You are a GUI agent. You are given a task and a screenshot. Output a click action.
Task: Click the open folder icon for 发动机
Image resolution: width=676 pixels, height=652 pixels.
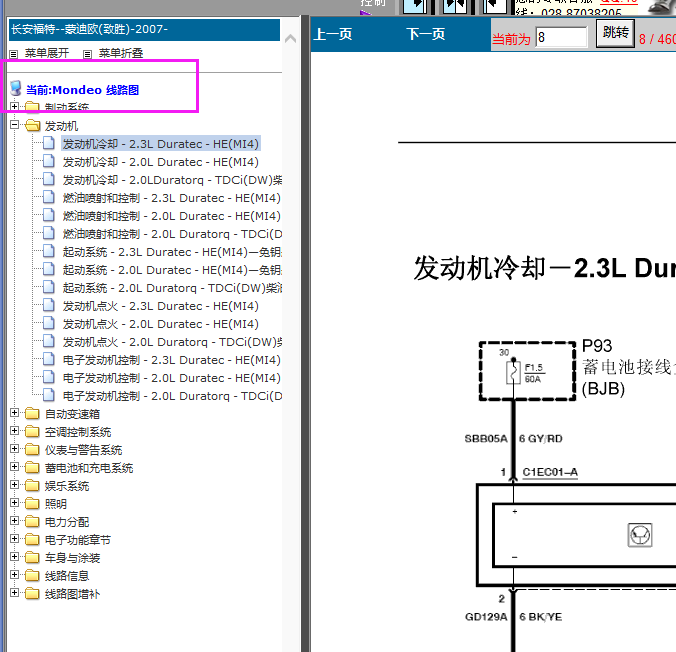(x=32, y=125)
